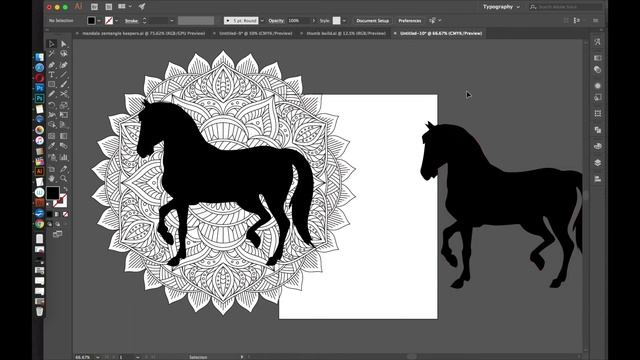Open the graphic Style dropdown arrow
640x360 pixels.
[344, 20]
